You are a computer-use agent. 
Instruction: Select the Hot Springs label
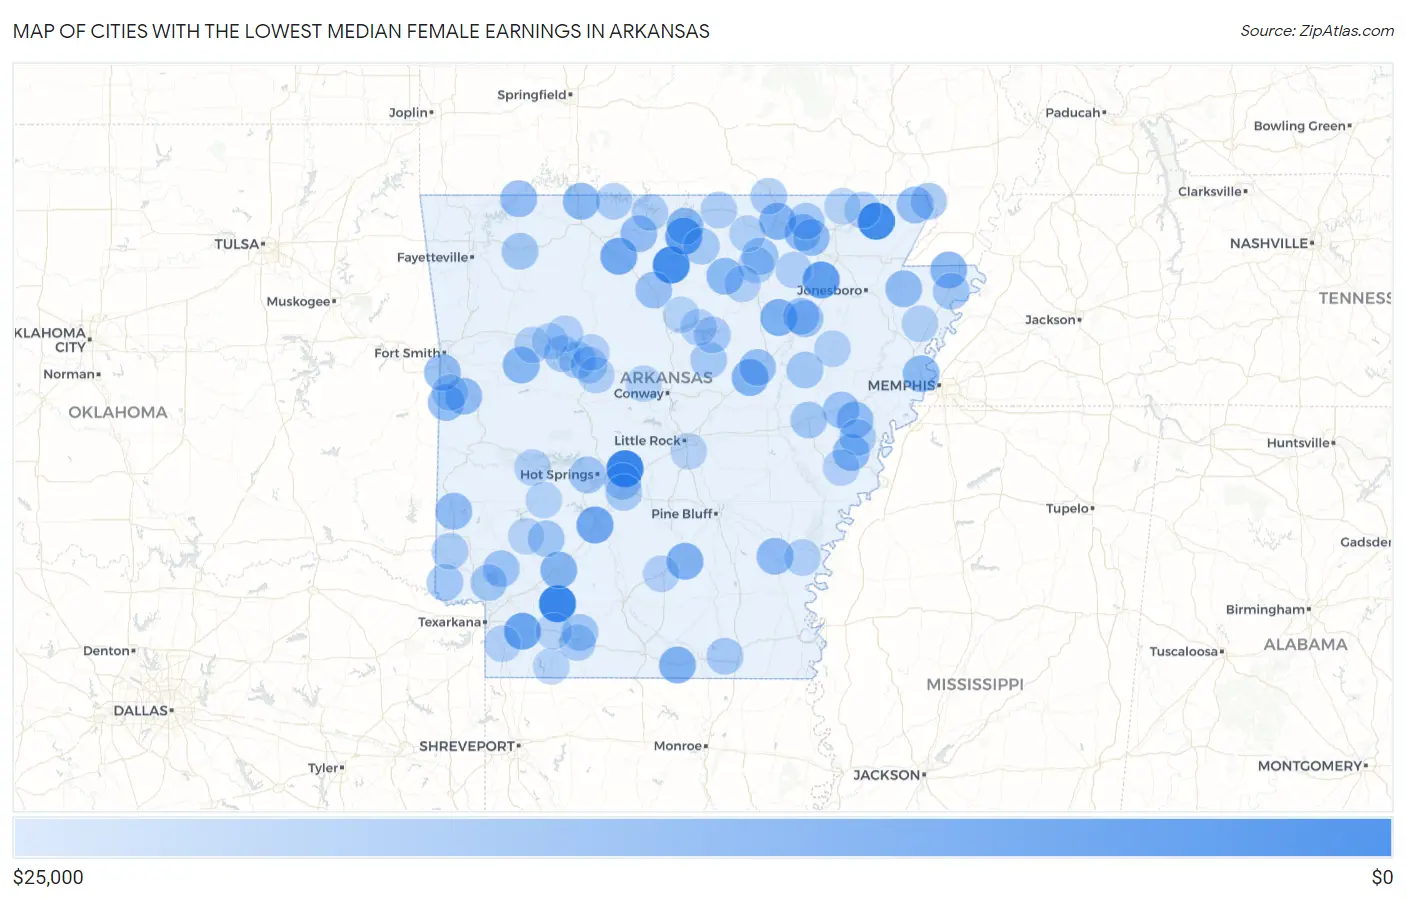(x=556, y=475)
